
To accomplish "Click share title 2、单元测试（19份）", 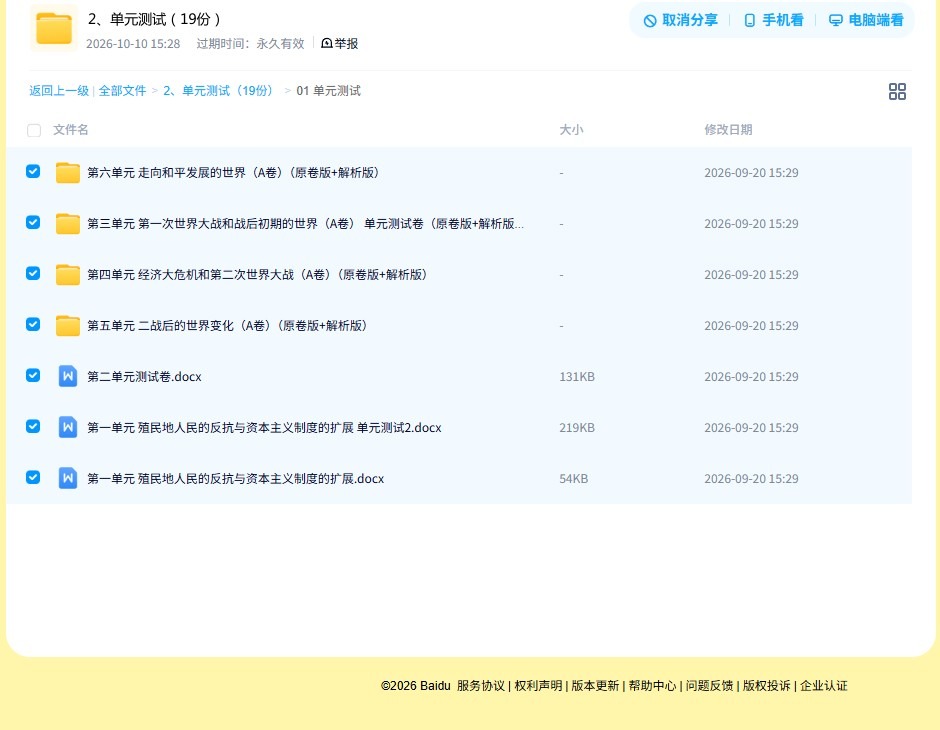I will click(x=155, y=19).
